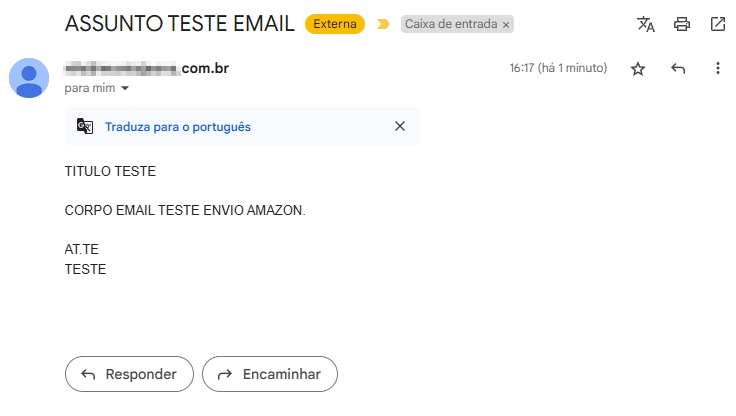
Task: Click the translate message icon at top right
Action: (646, 24)
